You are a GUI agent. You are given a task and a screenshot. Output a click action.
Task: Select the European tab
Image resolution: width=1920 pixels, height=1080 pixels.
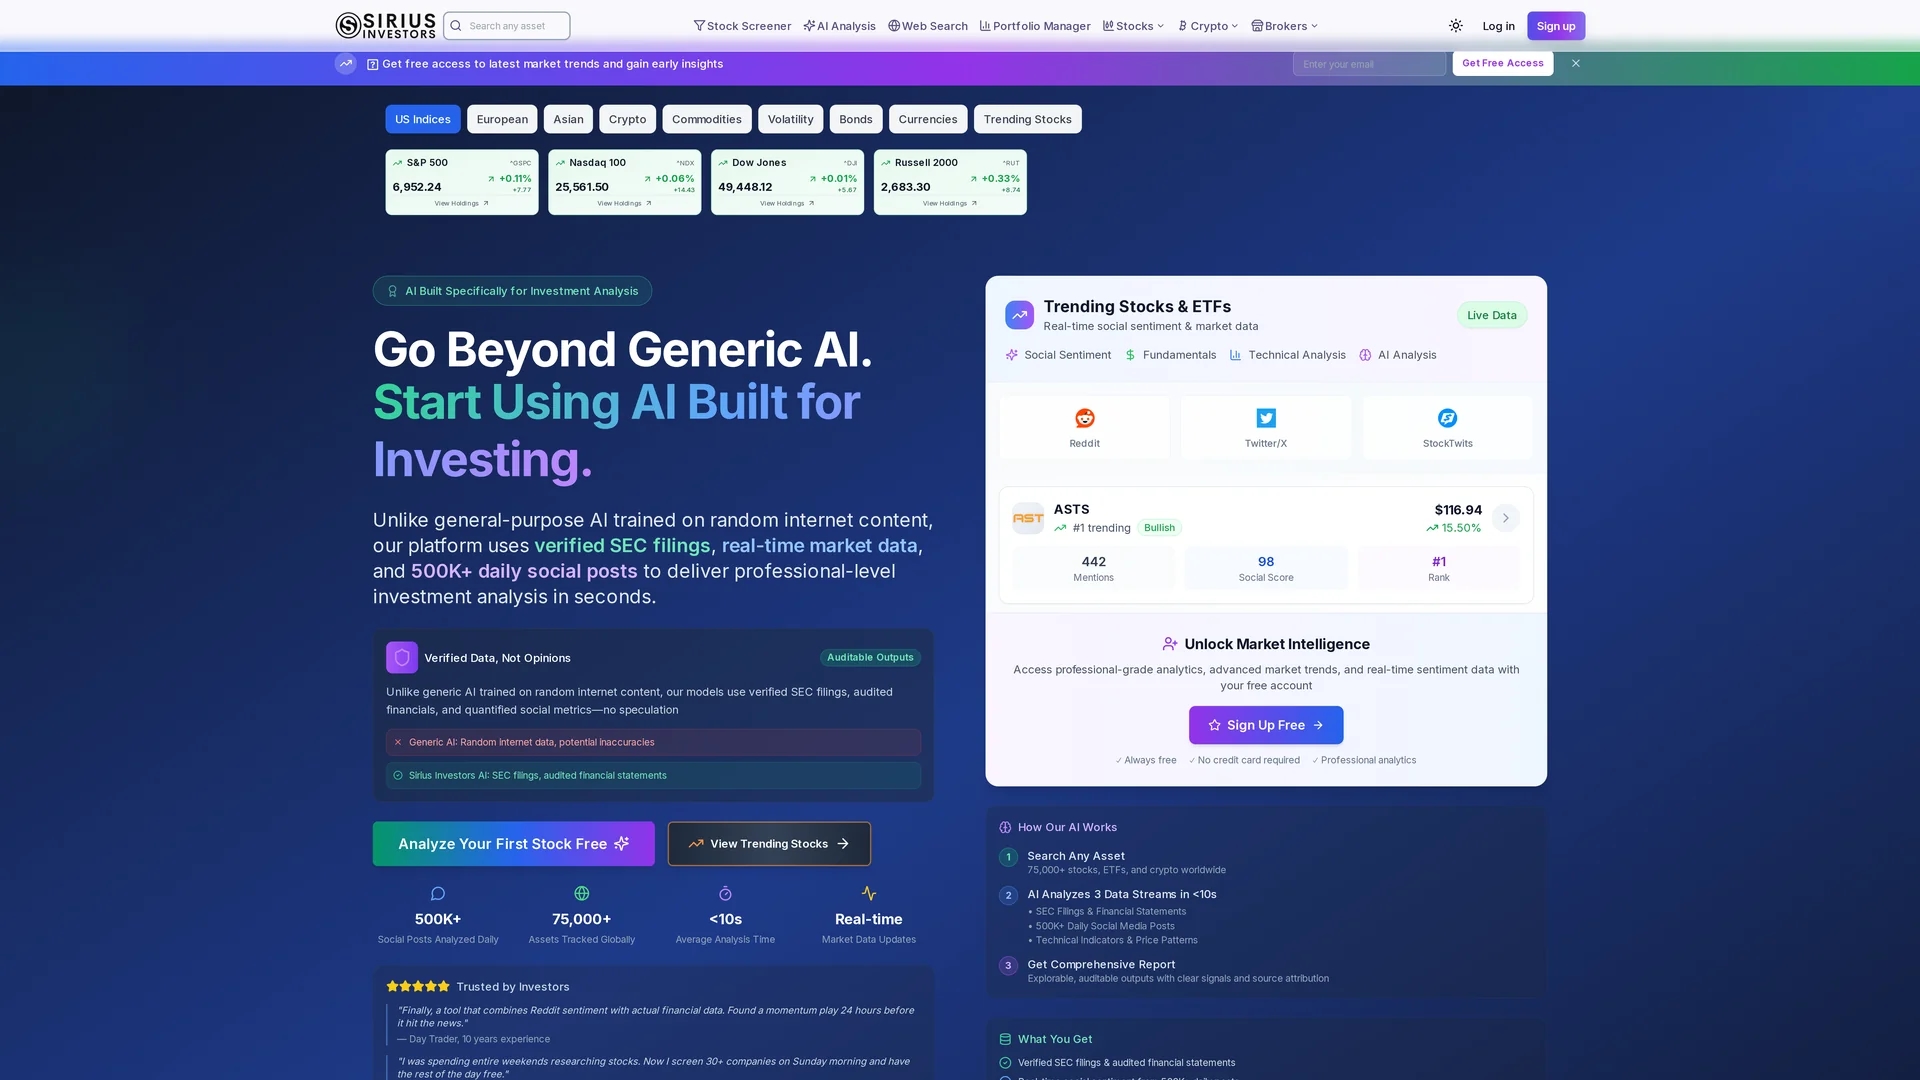pos(502,119)
